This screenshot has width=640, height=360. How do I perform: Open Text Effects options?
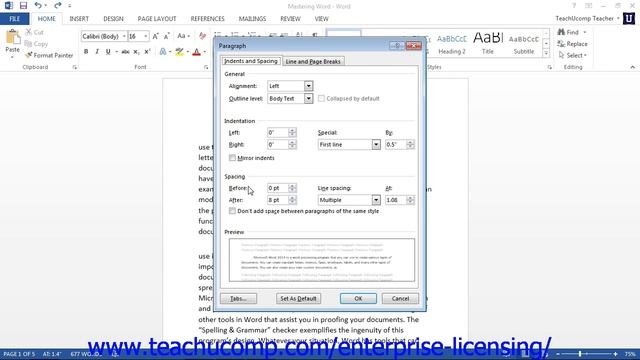[163, 52]
